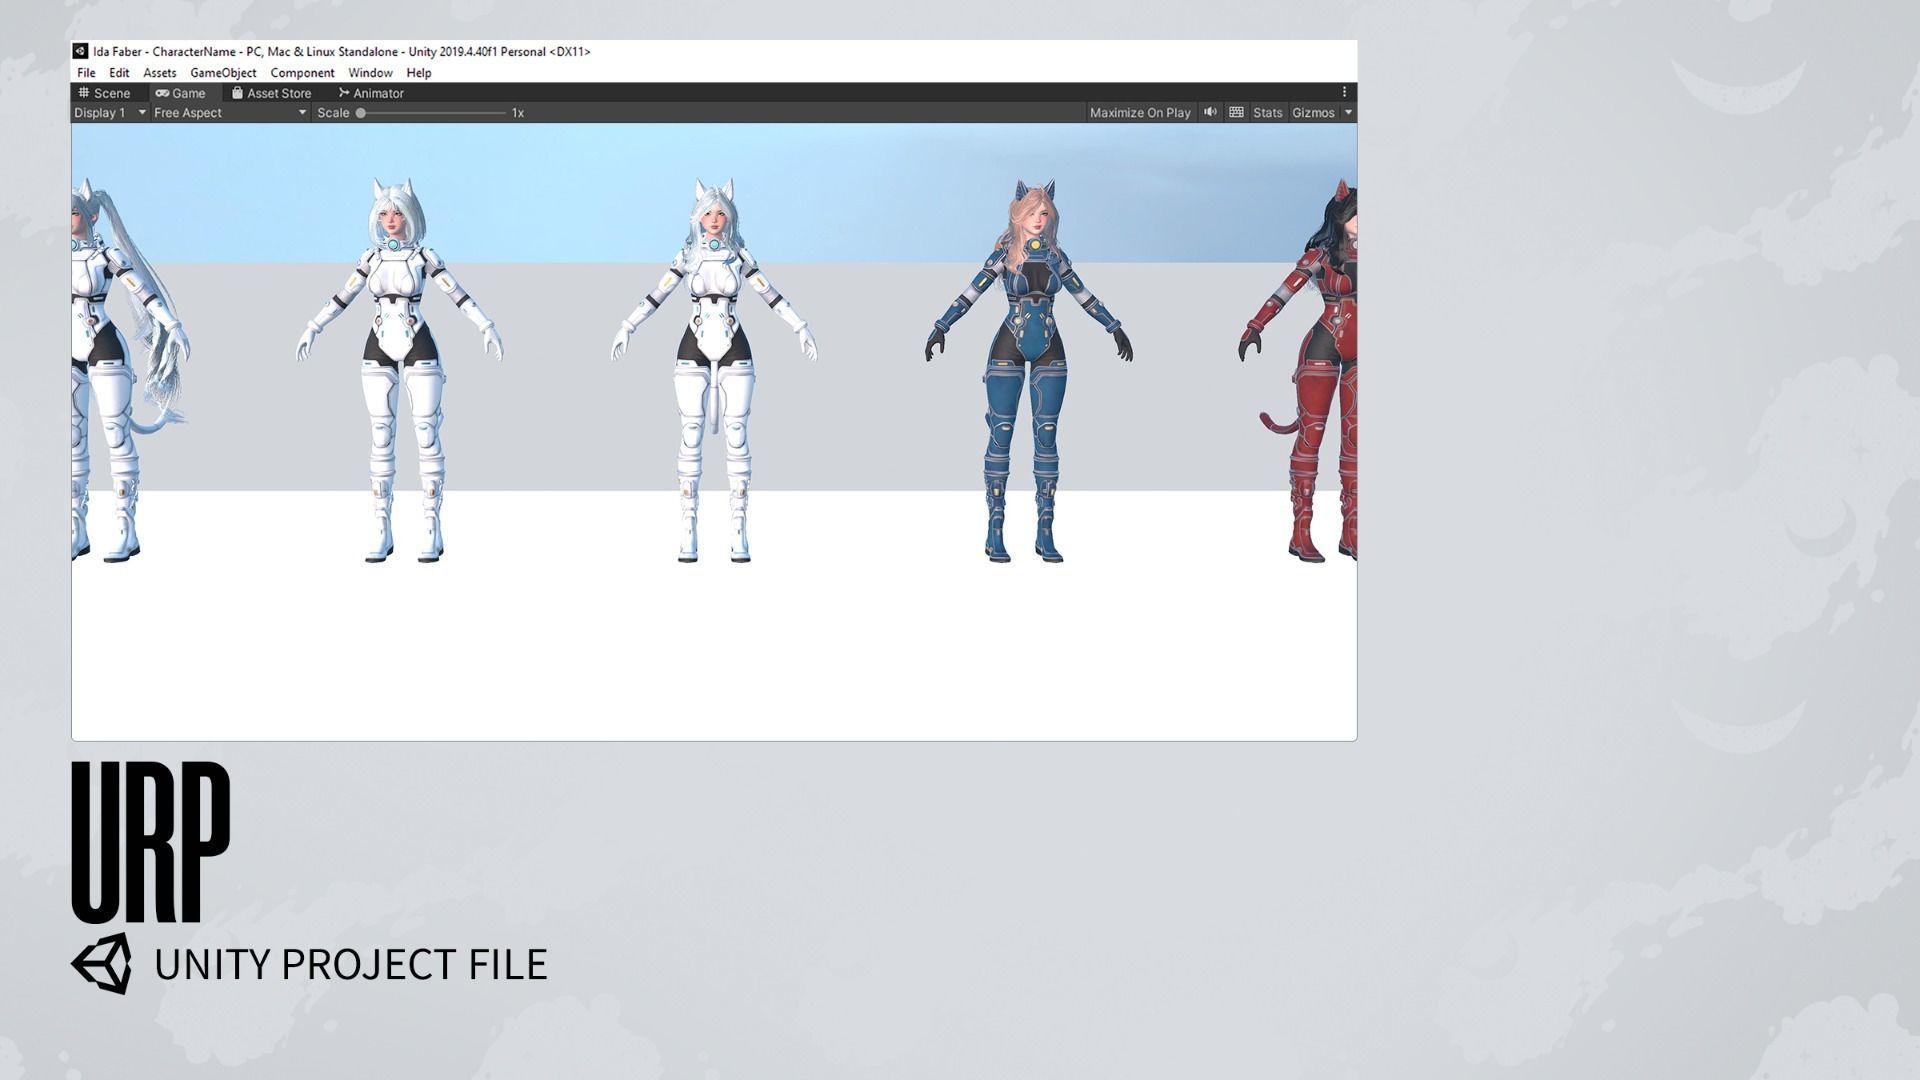Open the Component menu

(302, 73)
